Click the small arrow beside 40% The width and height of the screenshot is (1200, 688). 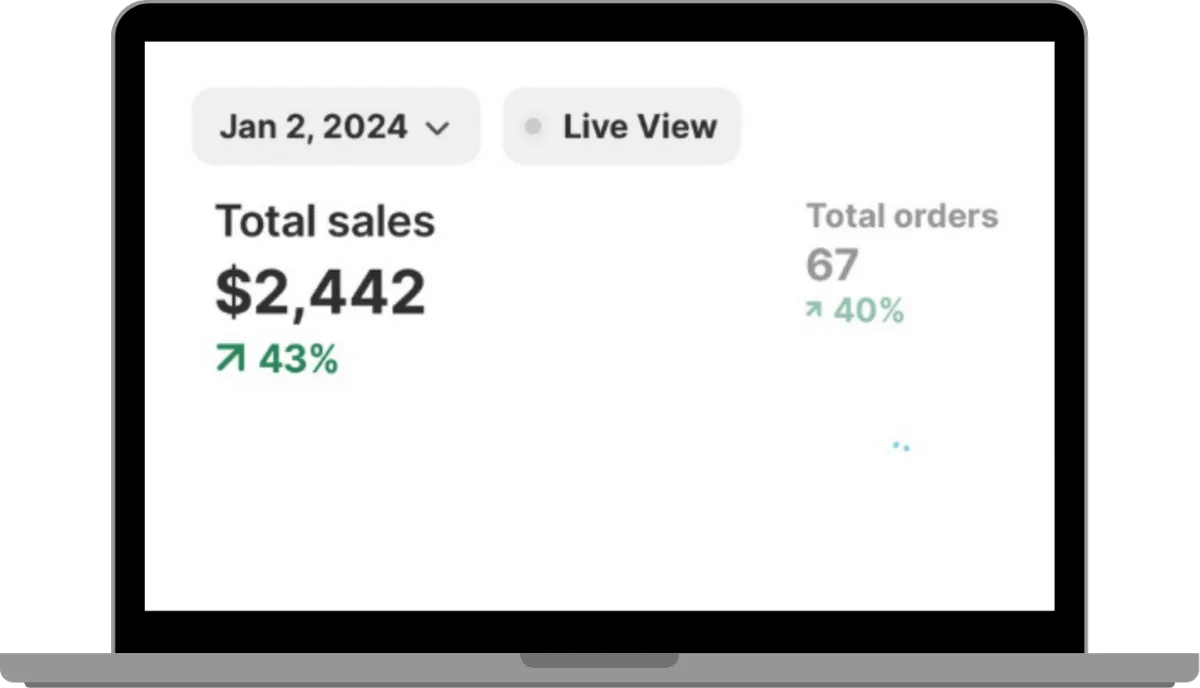(814, 311)
